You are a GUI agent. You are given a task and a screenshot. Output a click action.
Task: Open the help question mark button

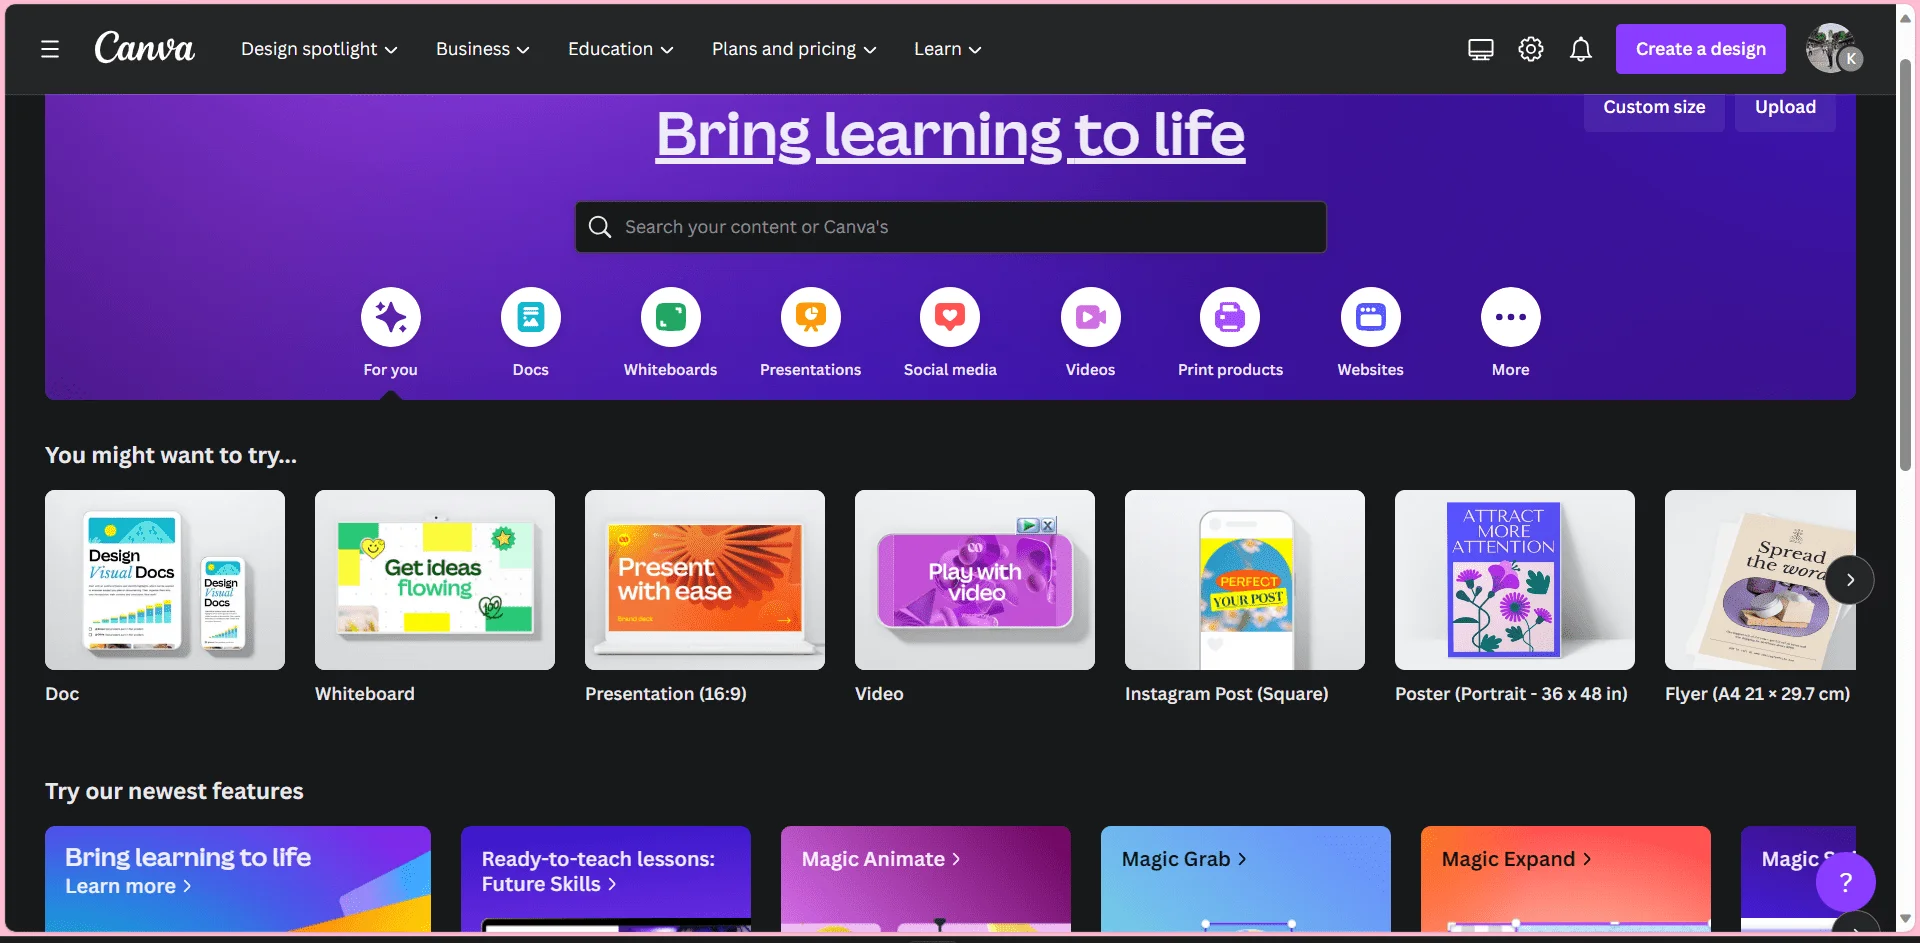click(1845, 881)
